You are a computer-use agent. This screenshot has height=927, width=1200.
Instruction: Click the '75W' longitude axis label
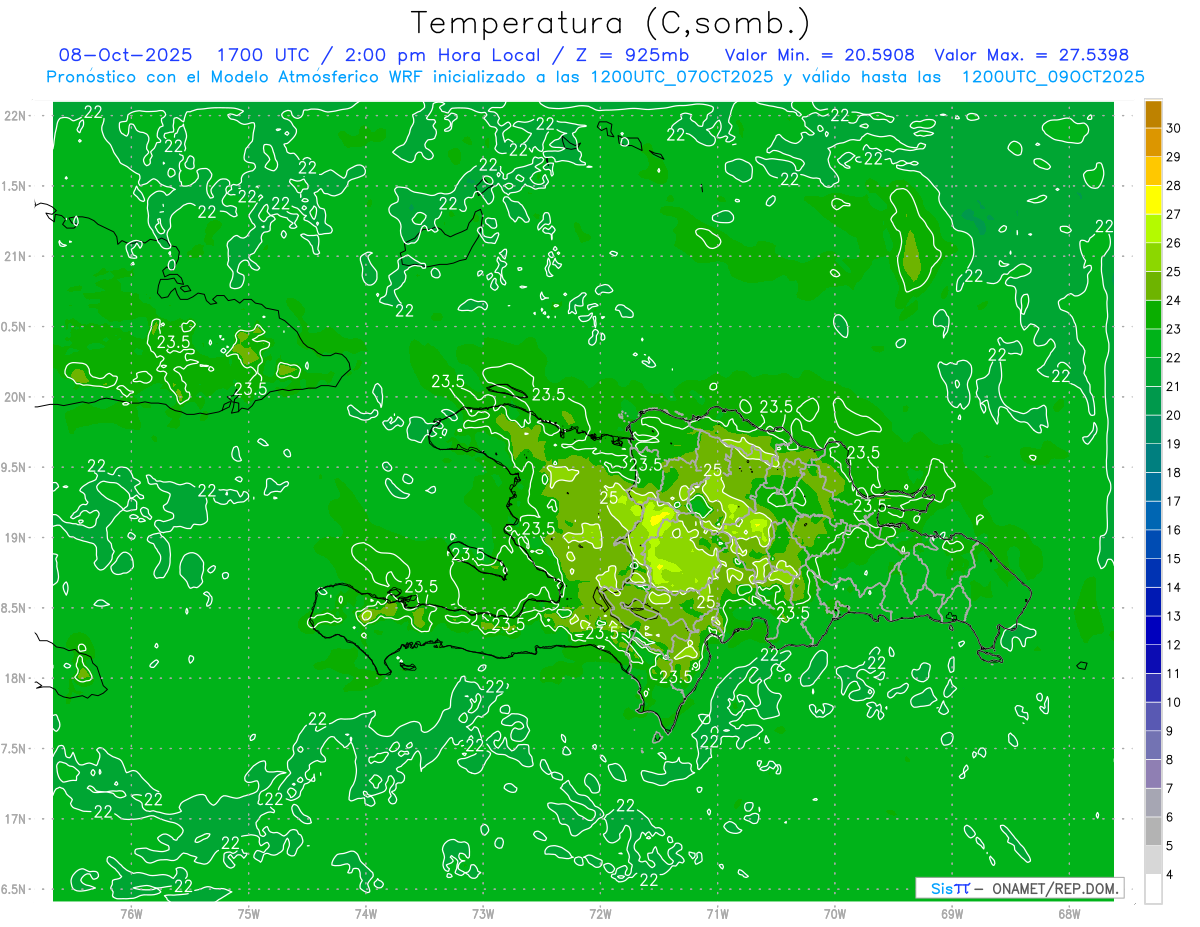248,914
